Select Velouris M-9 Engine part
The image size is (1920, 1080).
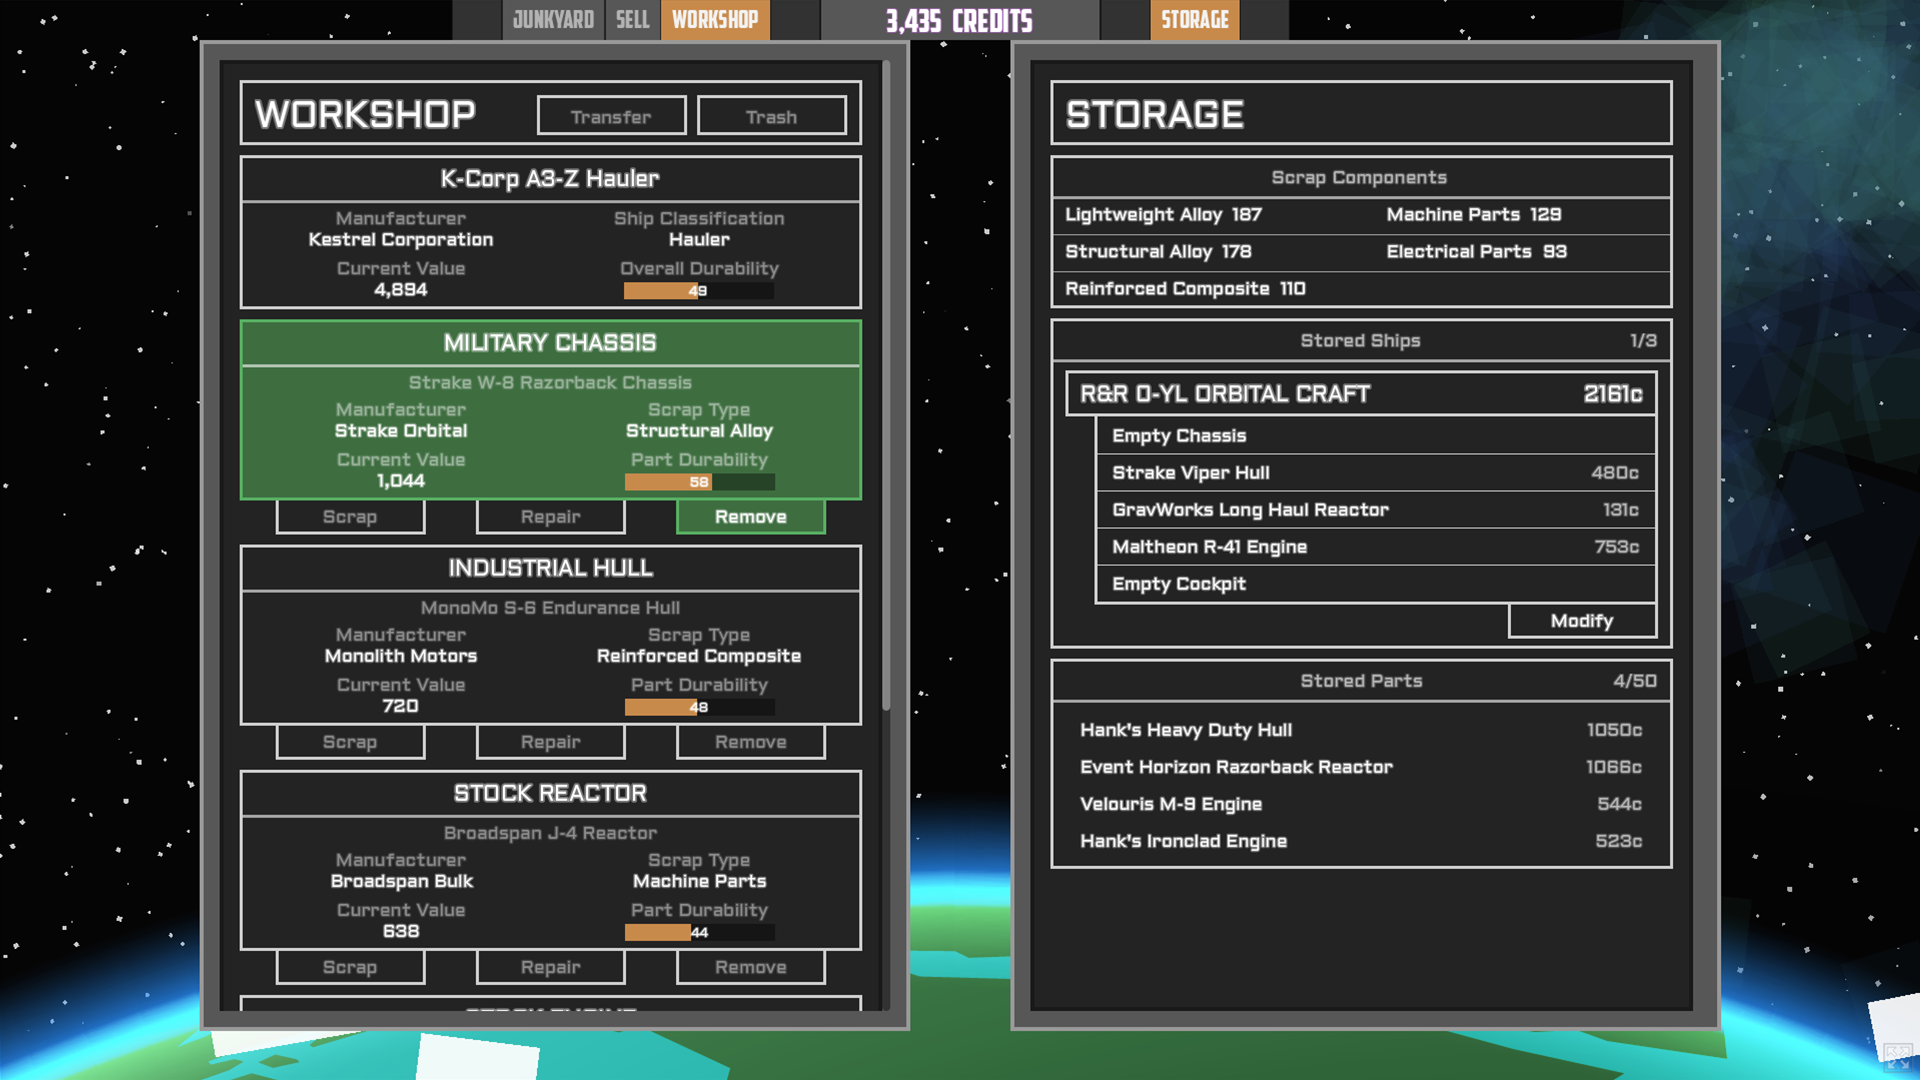[1361, 804]
